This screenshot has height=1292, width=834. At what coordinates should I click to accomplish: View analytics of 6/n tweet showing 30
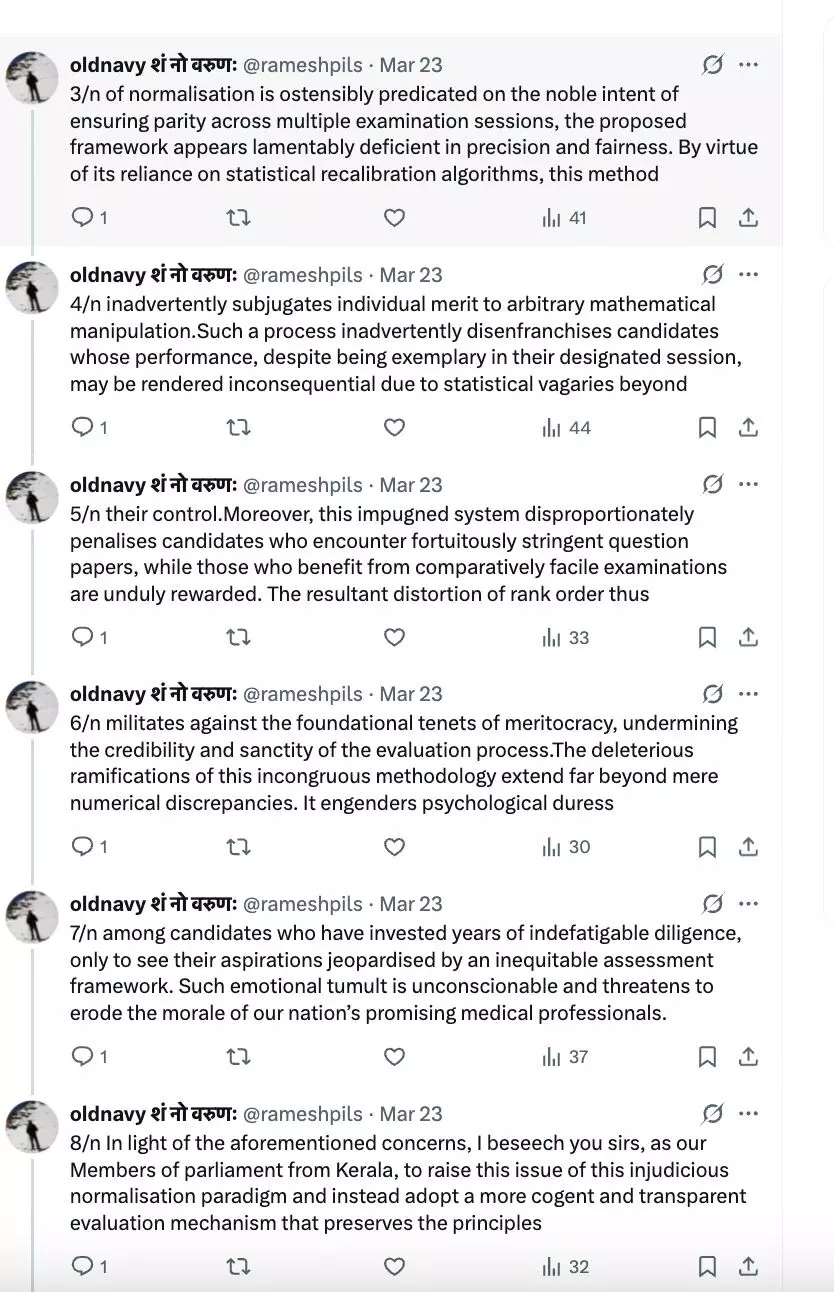pos(566,847)
